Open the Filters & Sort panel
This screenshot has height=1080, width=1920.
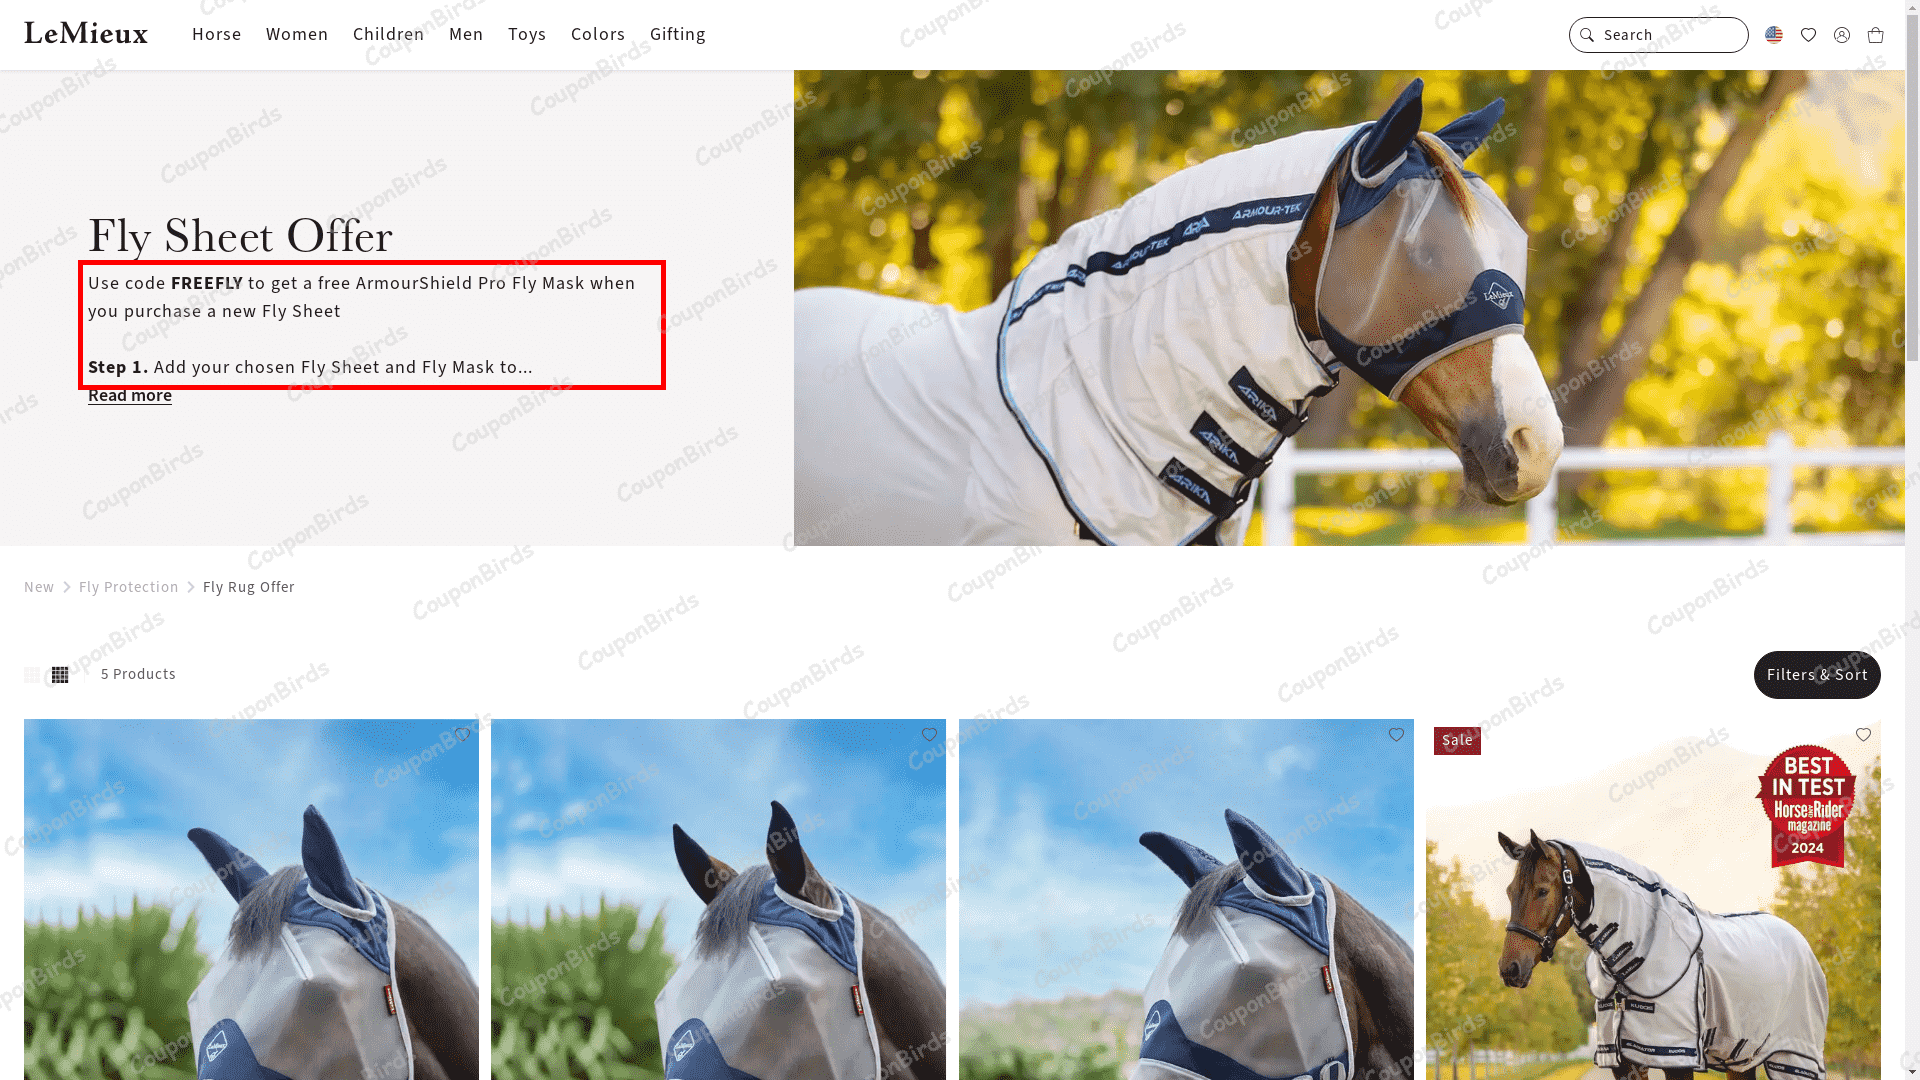pos(1817,675)
